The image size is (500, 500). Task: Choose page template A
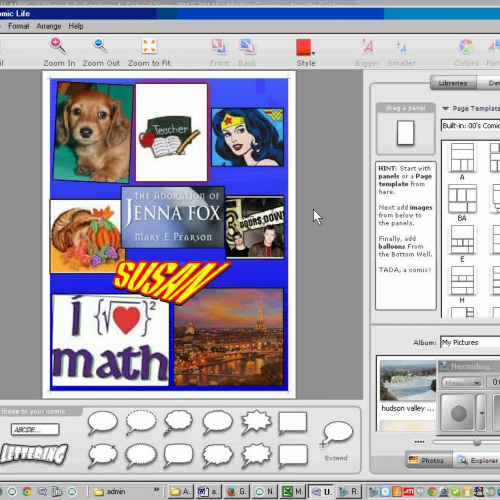point(462,157)
